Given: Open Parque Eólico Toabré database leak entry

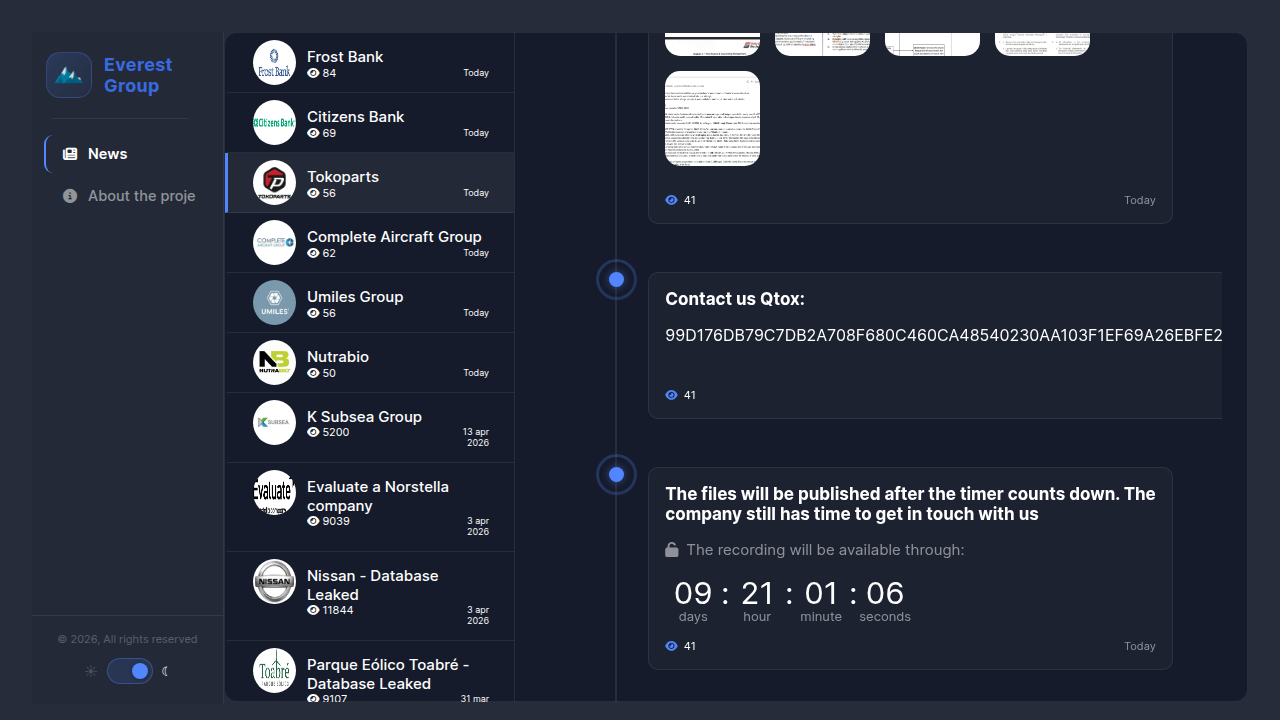Looking at the screenshot, I should click(387, 674).
